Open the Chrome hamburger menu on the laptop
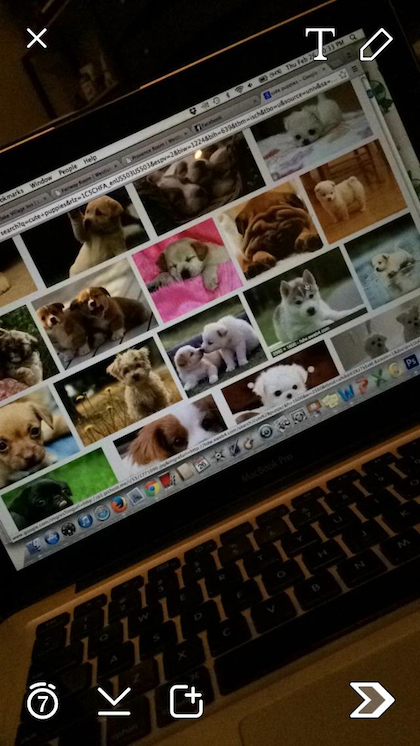Viewport: 420px width, 746px height. point(353,69)
